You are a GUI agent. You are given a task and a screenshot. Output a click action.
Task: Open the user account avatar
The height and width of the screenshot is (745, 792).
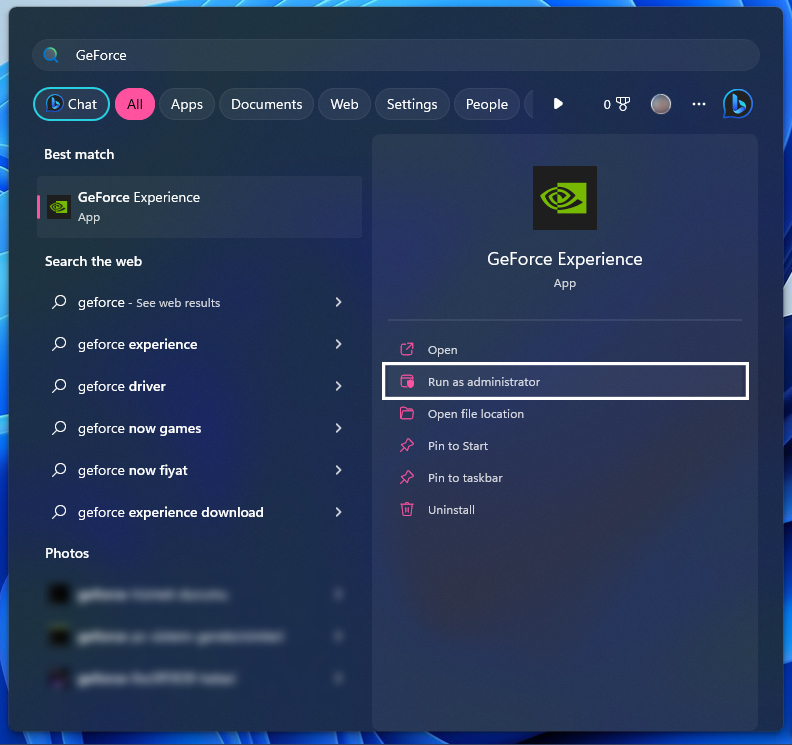coord(661,104)
